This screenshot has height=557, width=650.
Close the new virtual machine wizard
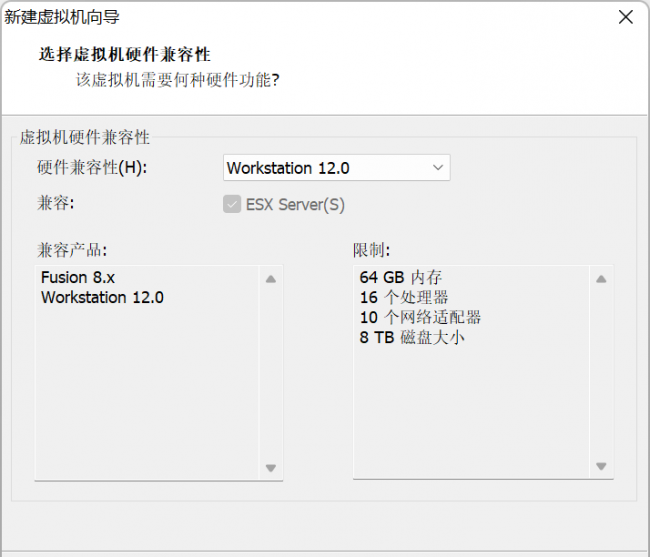pos(626,17)
